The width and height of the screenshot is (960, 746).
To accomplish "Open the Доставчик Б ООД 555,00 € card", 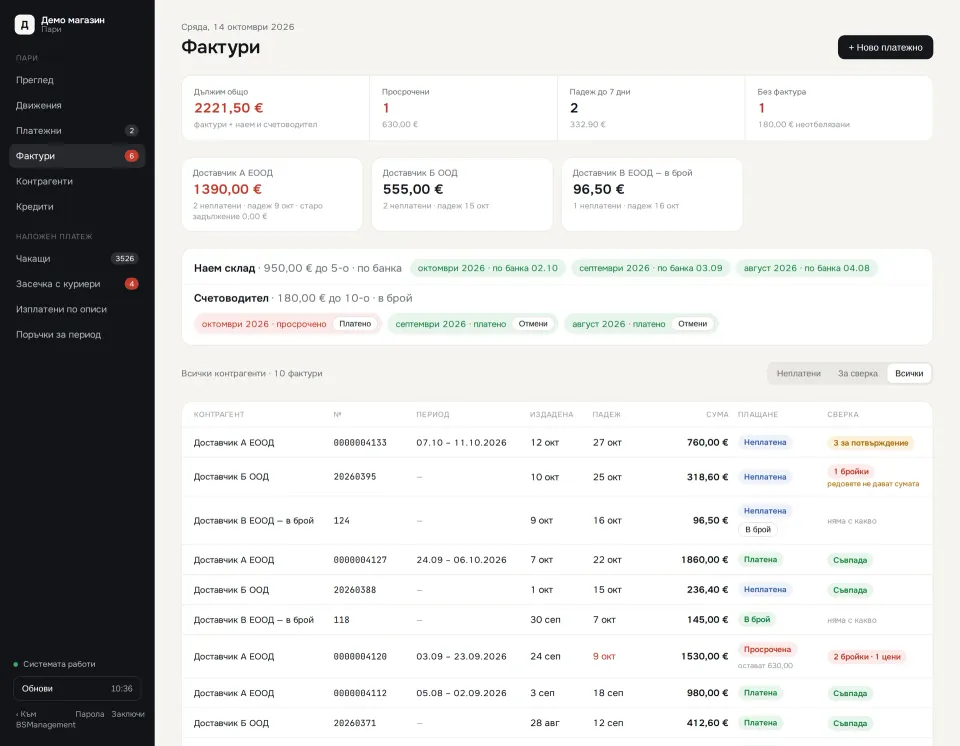I will coord(462,195).
